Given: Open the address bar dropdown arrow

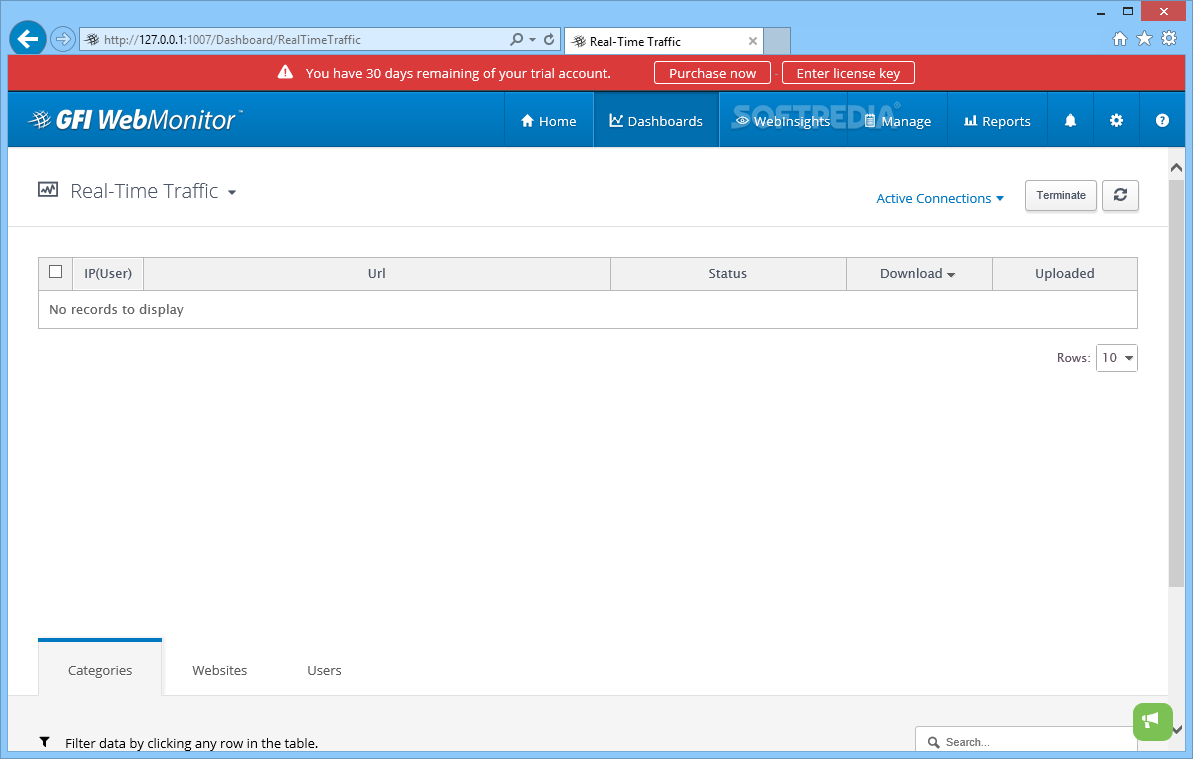Looking at the screenshot, I should 533,40.
